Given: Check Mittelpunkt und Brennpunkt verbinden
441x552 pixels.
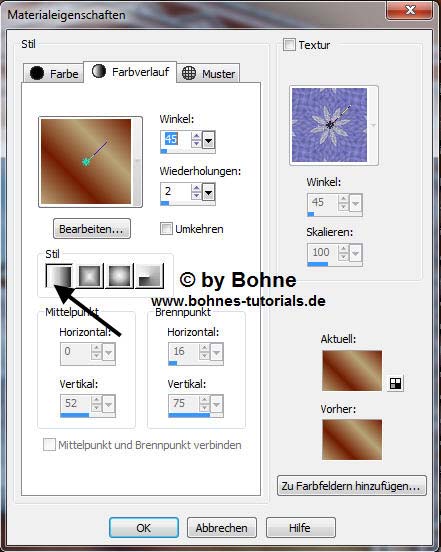Looking at the screenshot, I should [x=49, y=445].
